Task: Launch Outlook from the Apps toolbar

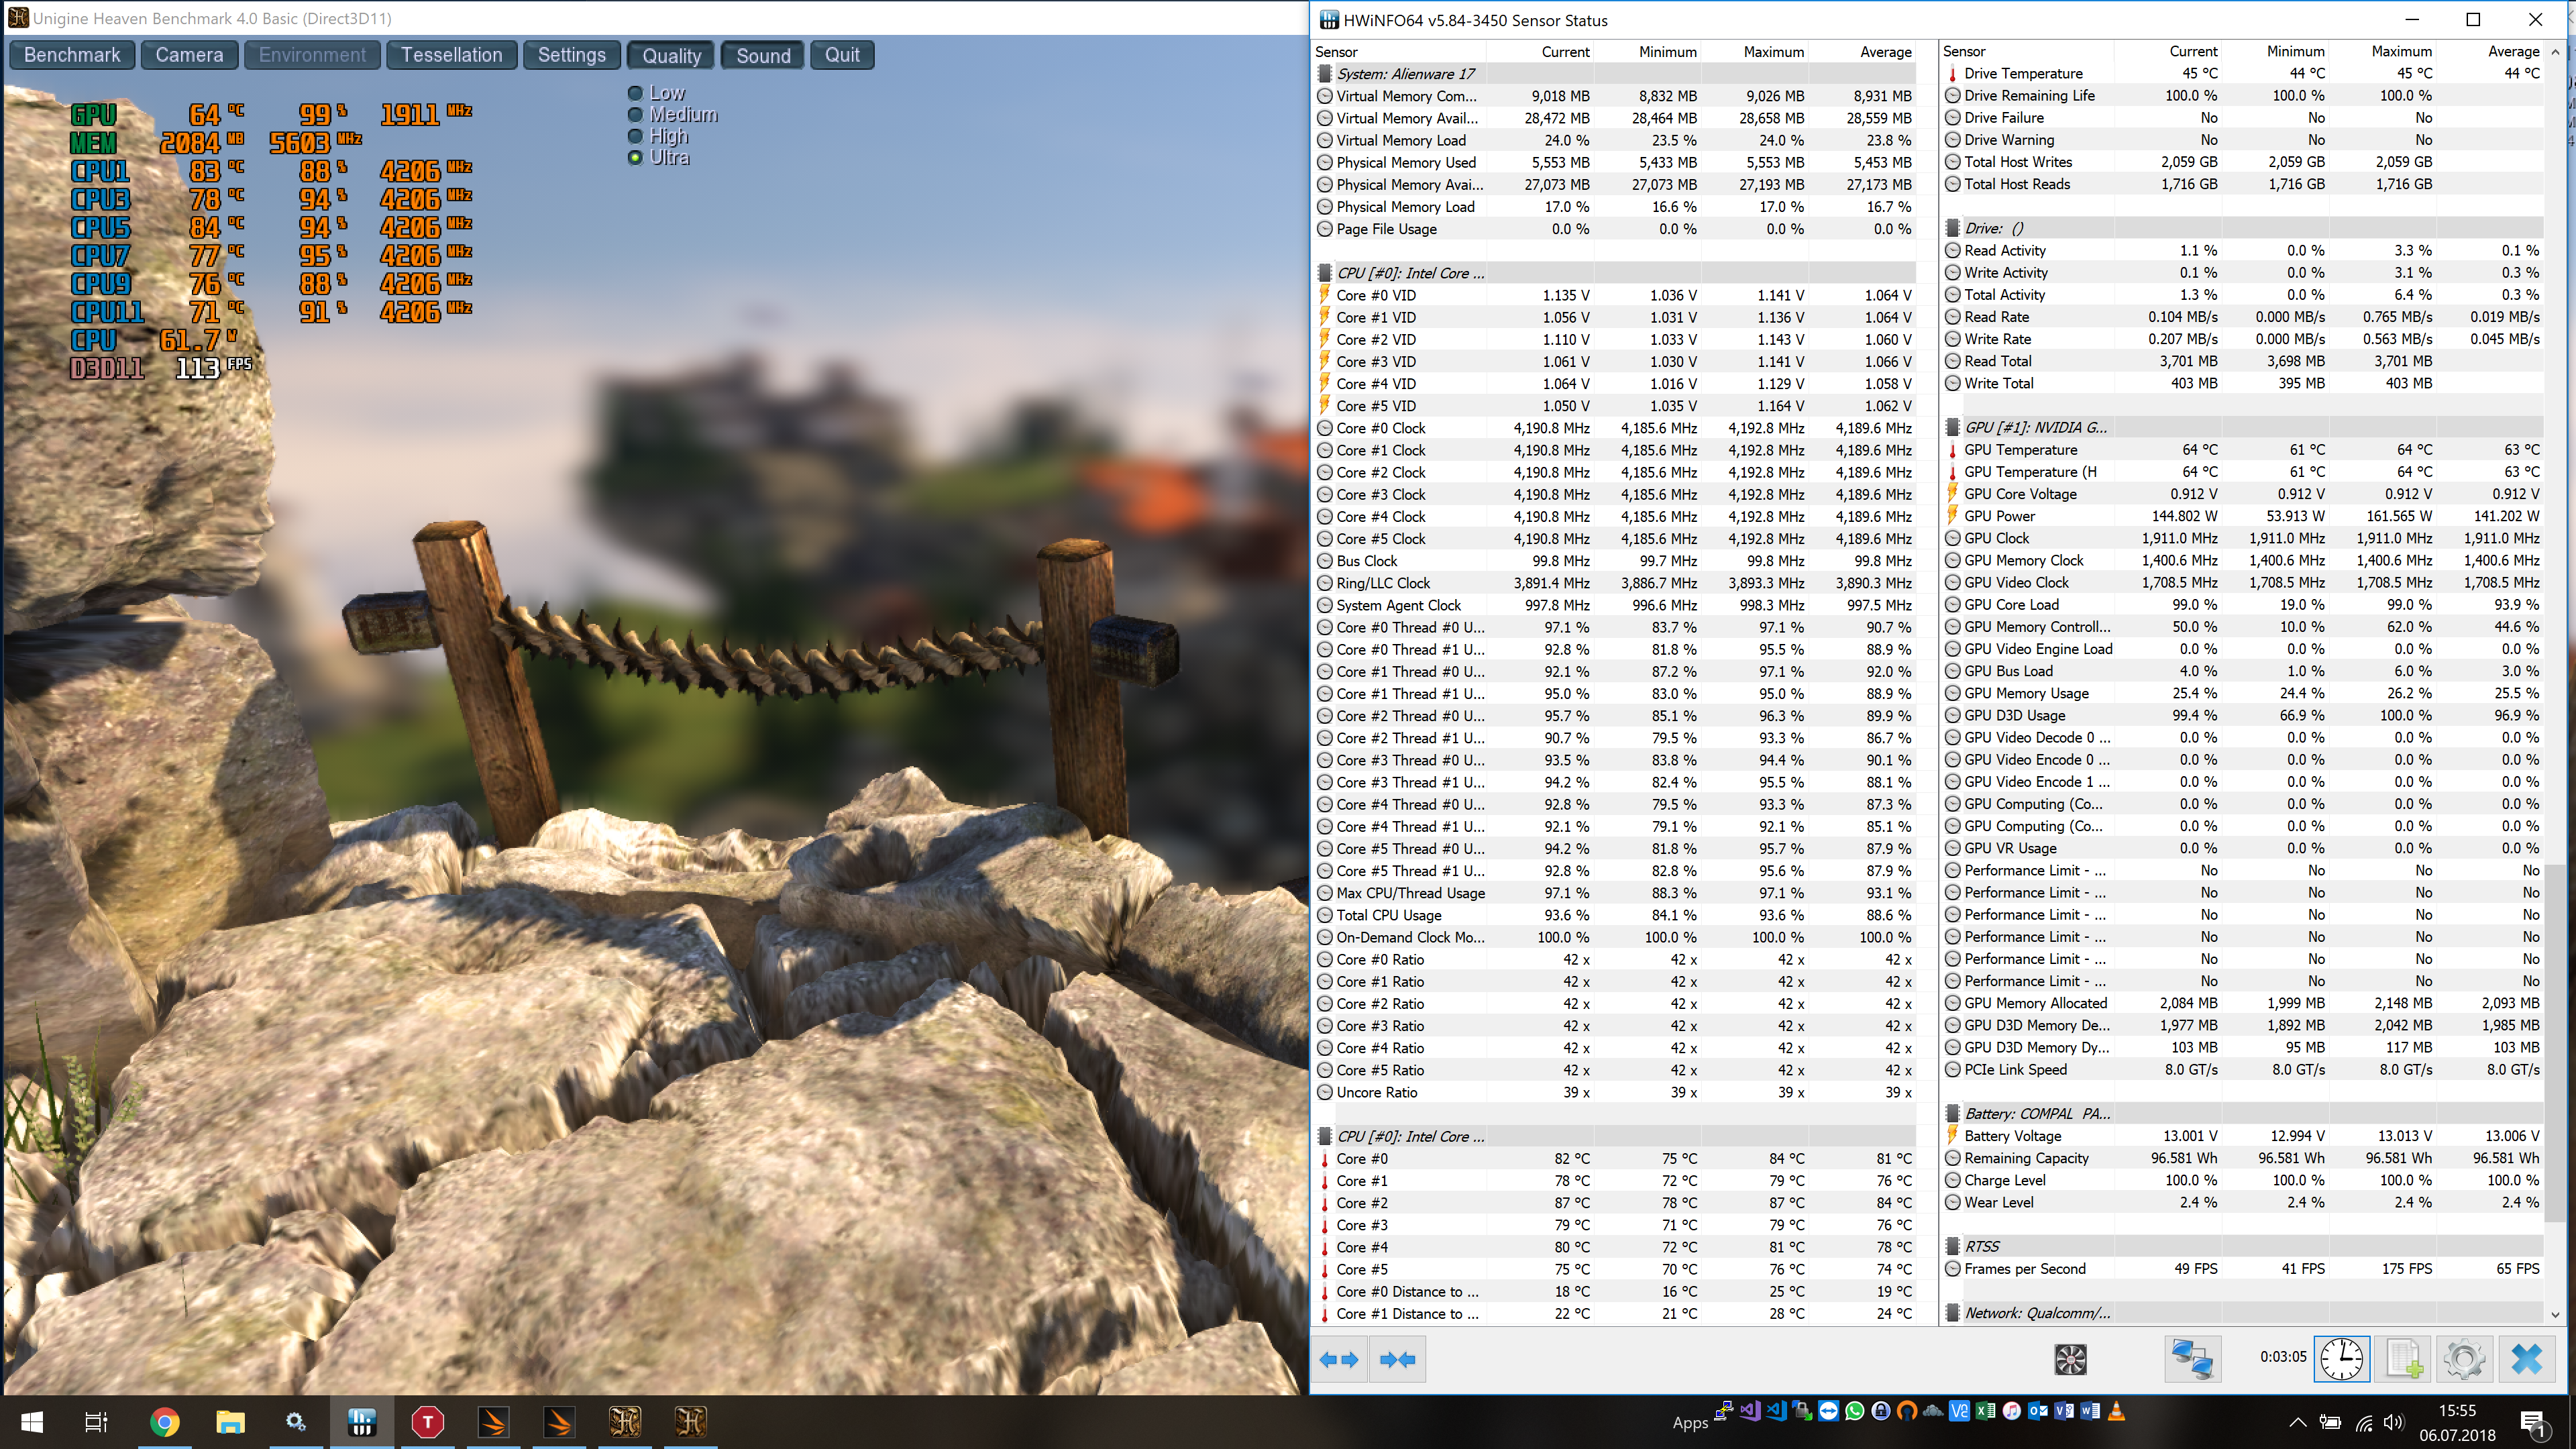Action: click(2037, 1411)
